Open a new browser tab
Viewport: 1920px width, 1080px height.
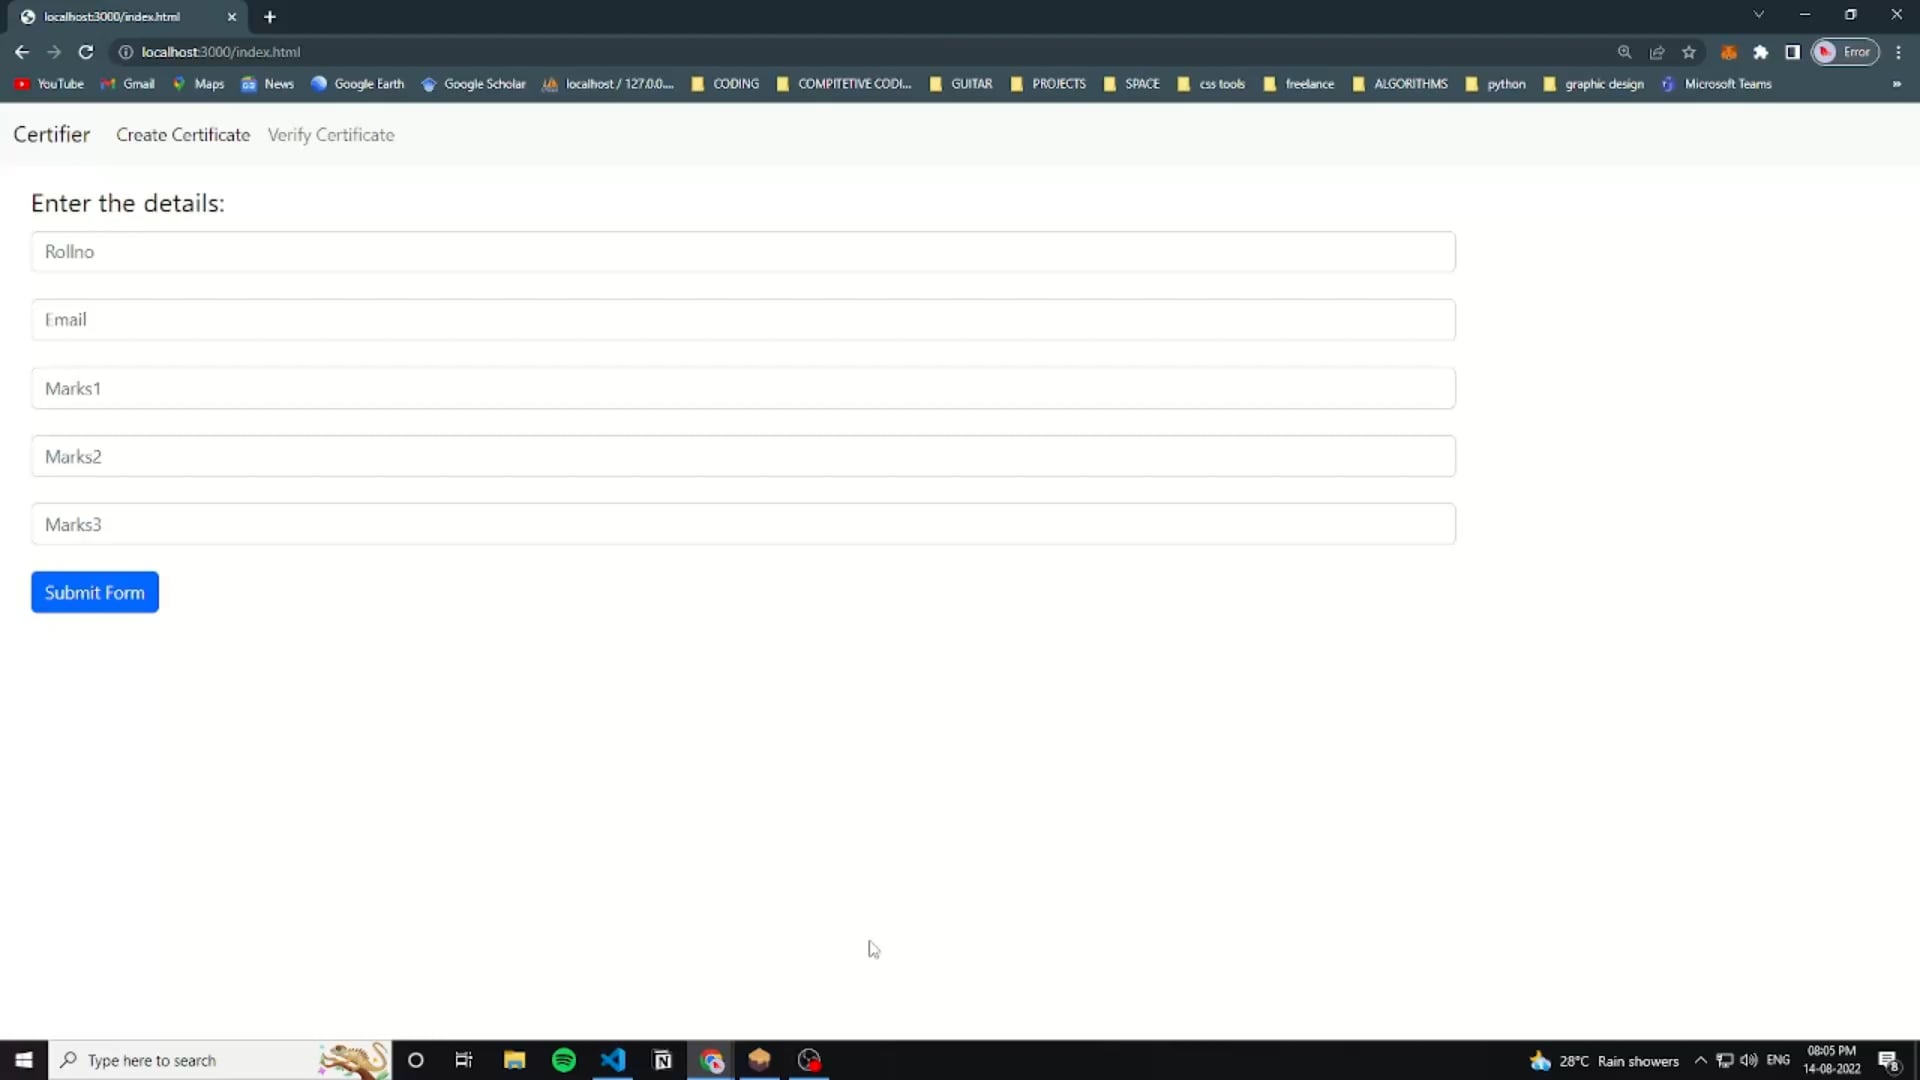pyautogui.click(x=269, y=17)
